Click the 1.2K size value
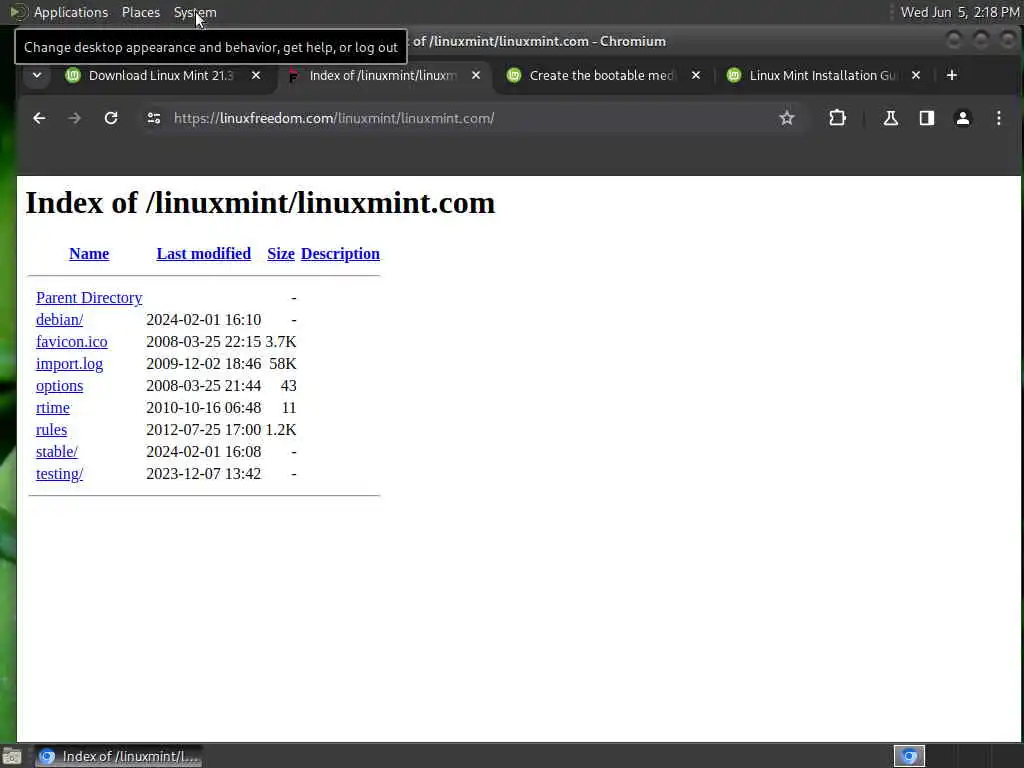Image resolution: width=1024 pixels, height=768 pixels. click(x=281, y=430)
